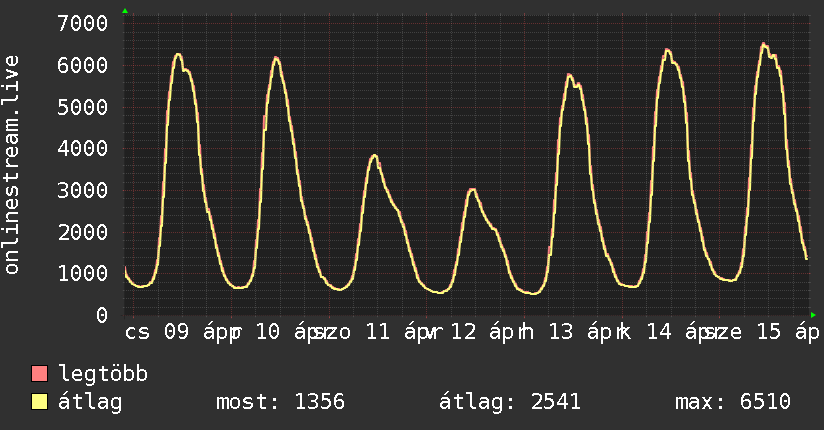This screenshot has height=430, width=824.
Task: Click the cs 09 date label
Action: tap(157, 332)
